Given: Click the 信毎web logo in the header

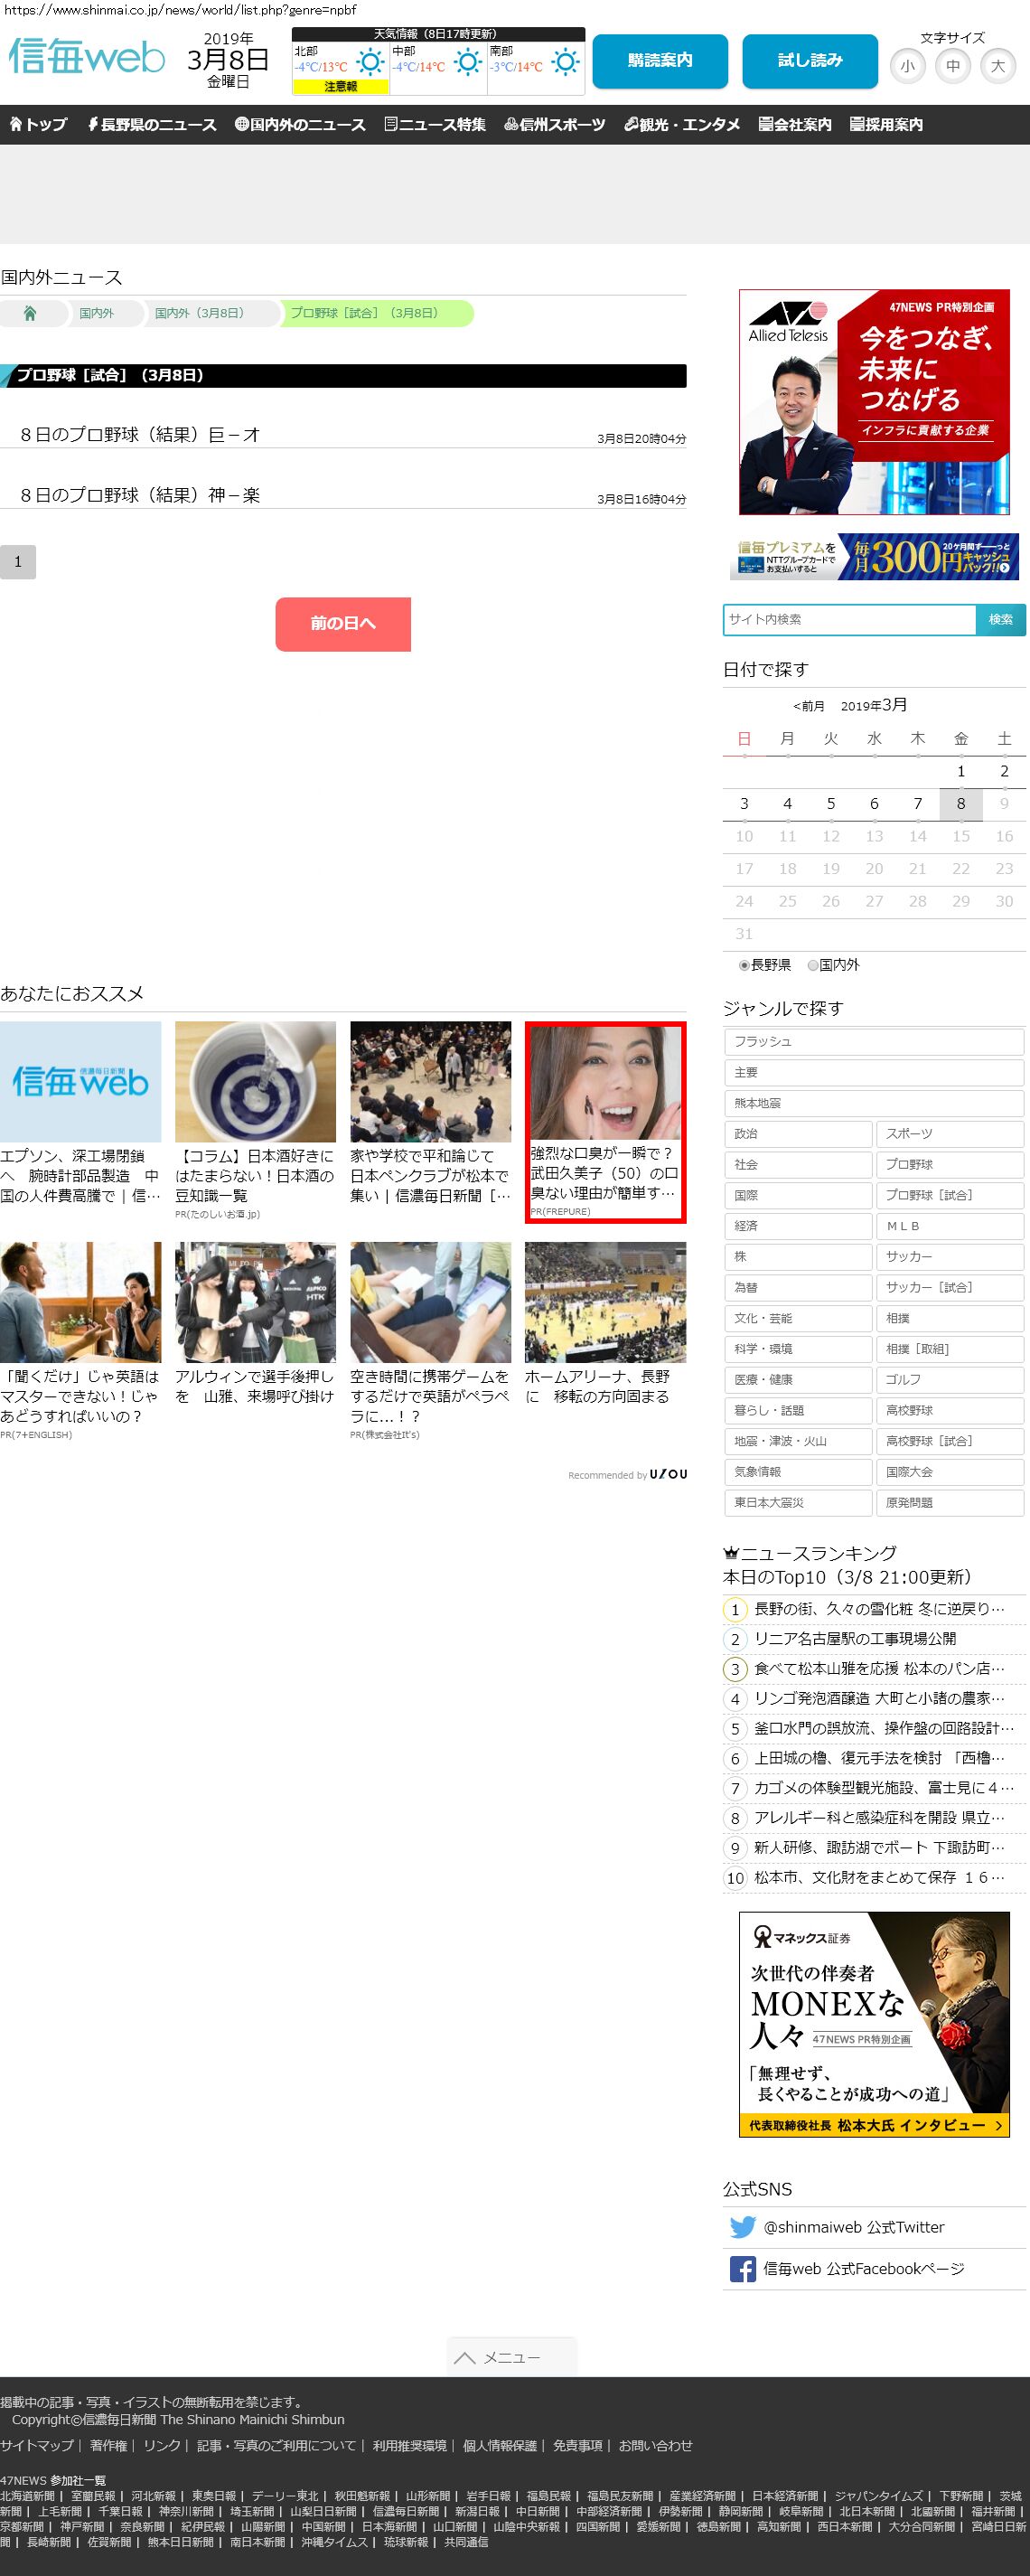Looking at the screenshot, I should 86,57.
